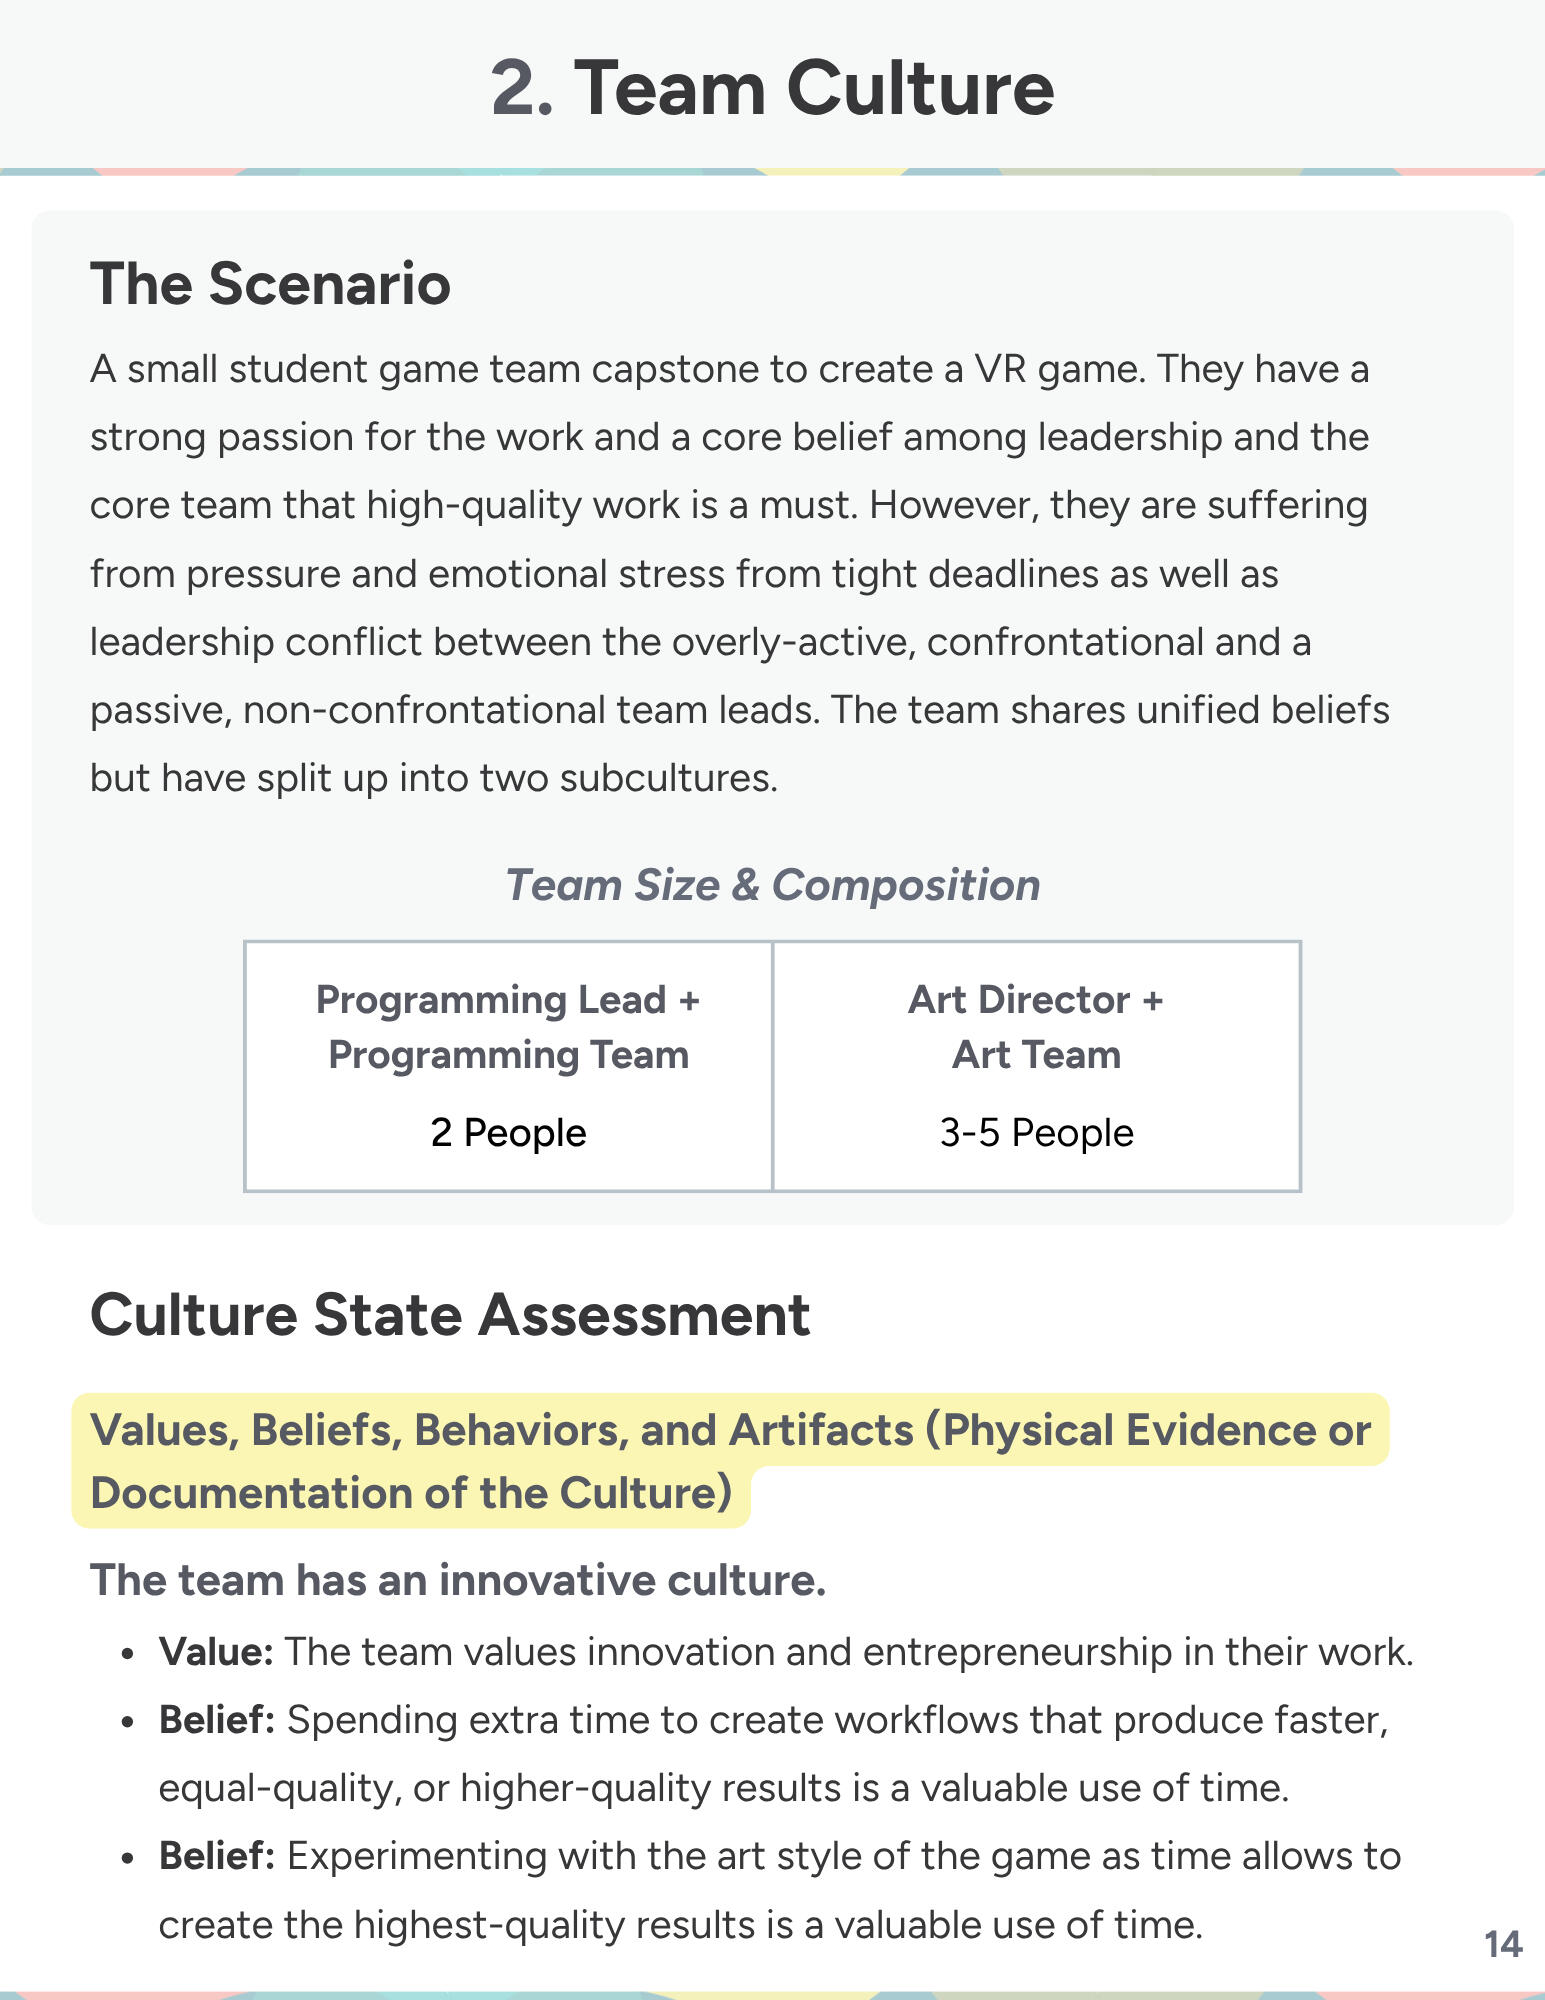Click the '2. Team Culture' page title
This screenshot has height=2000, width=1545.
(x=772, y=88)
